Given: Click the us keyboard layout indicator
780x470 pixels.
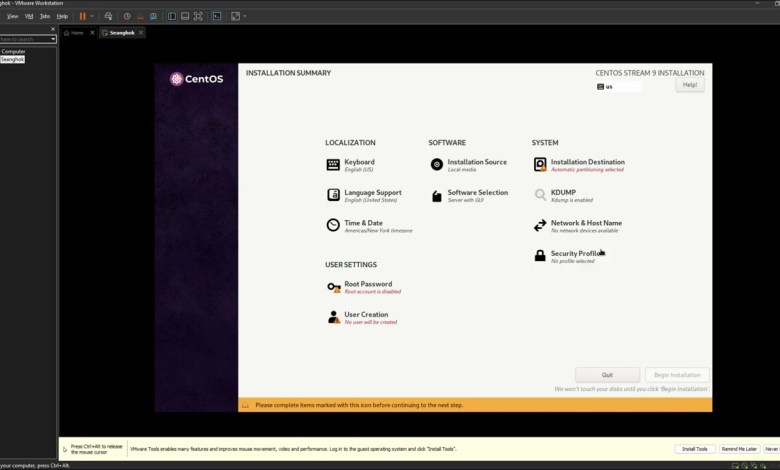Looking at the screenshot, I should click(x=619, y=87).
